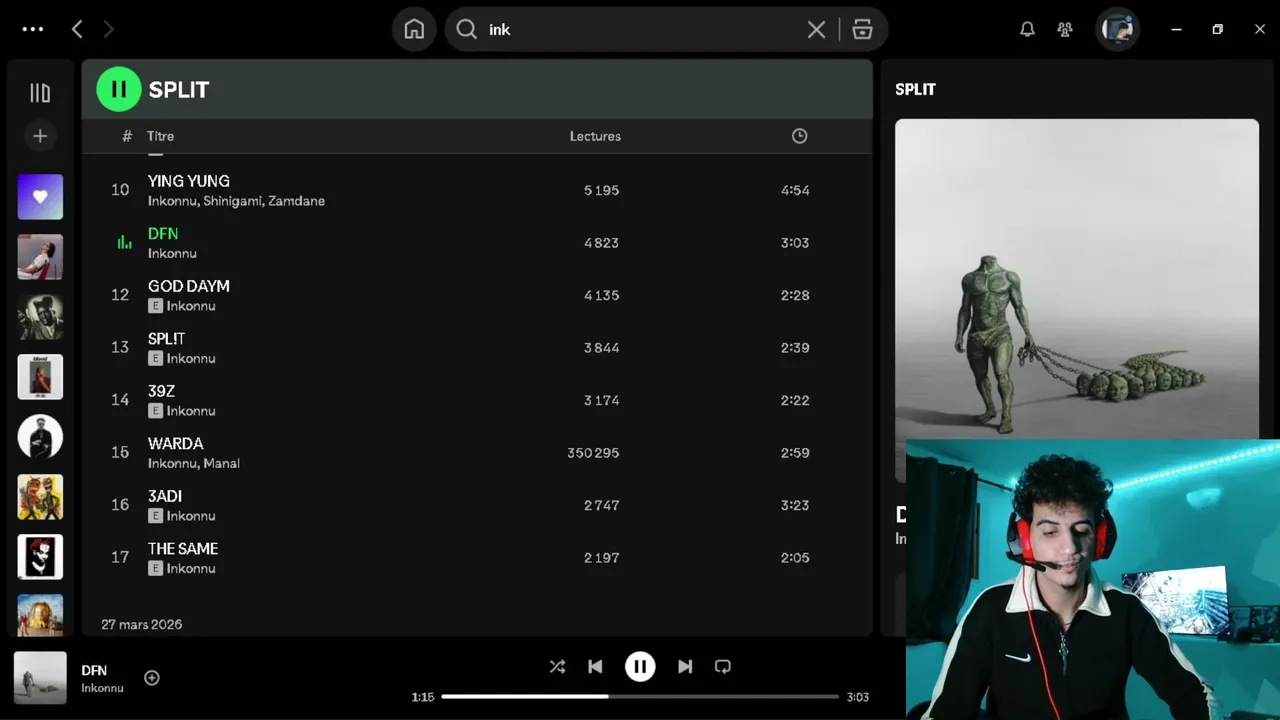This screenshot has width=1280, height=720.
Task: Open the three-dots app menu
Action: click(x=33, y=29)
